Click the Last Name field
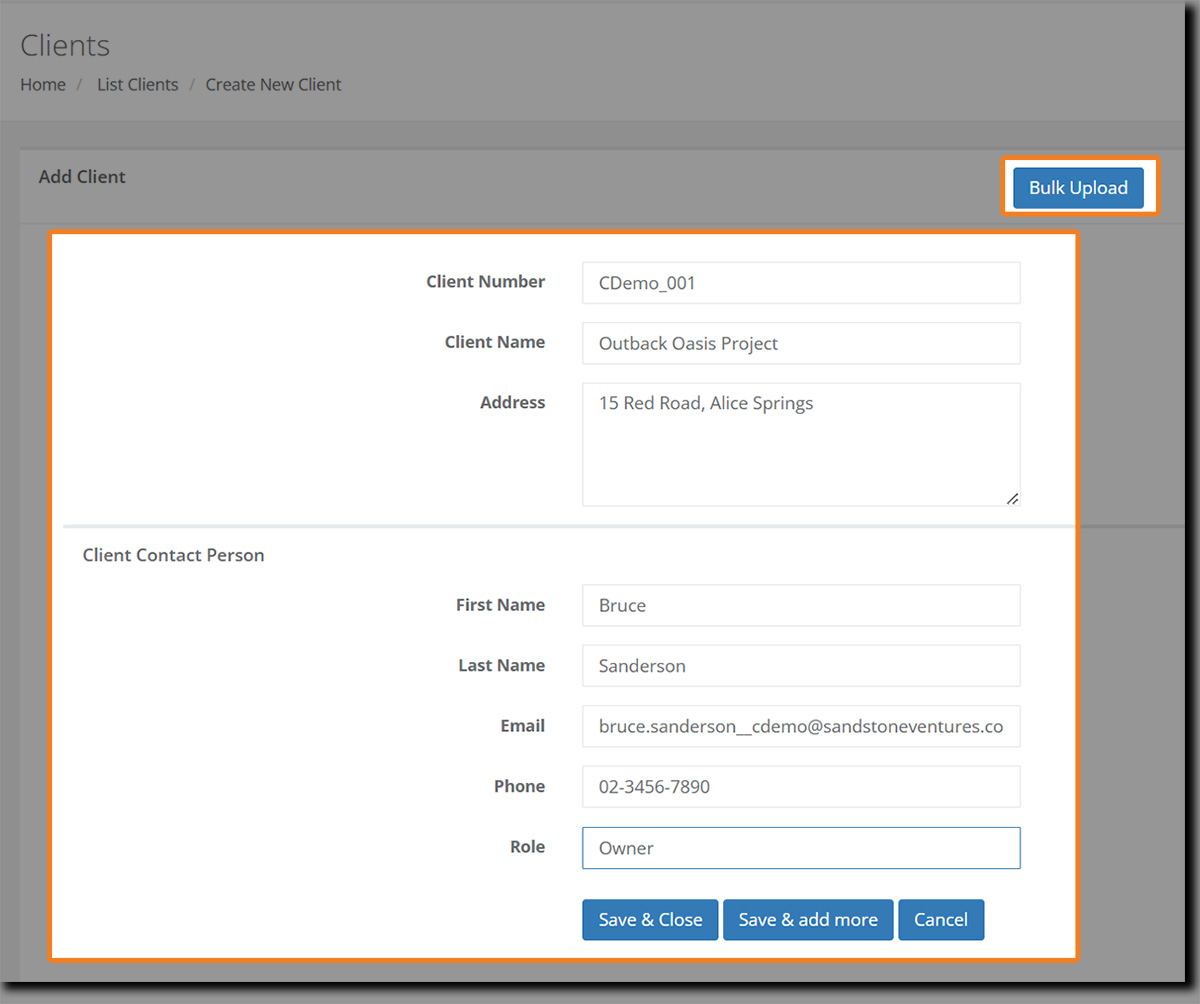1200x1004 pixels. [800, 666]
